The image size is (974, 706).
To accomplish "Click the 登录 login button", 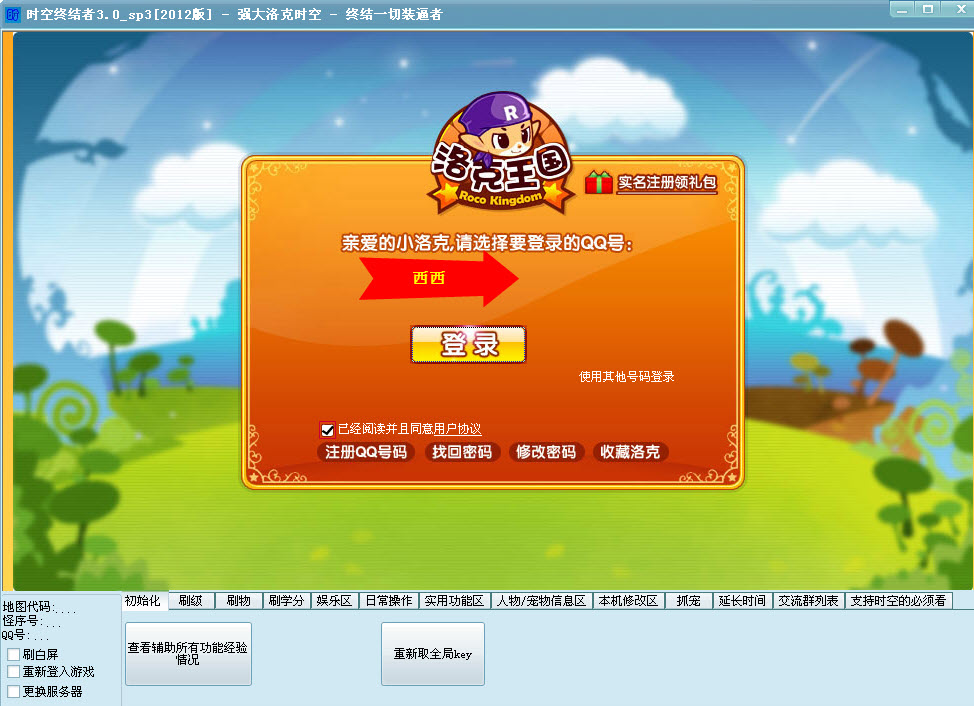I will pos(468,343).
